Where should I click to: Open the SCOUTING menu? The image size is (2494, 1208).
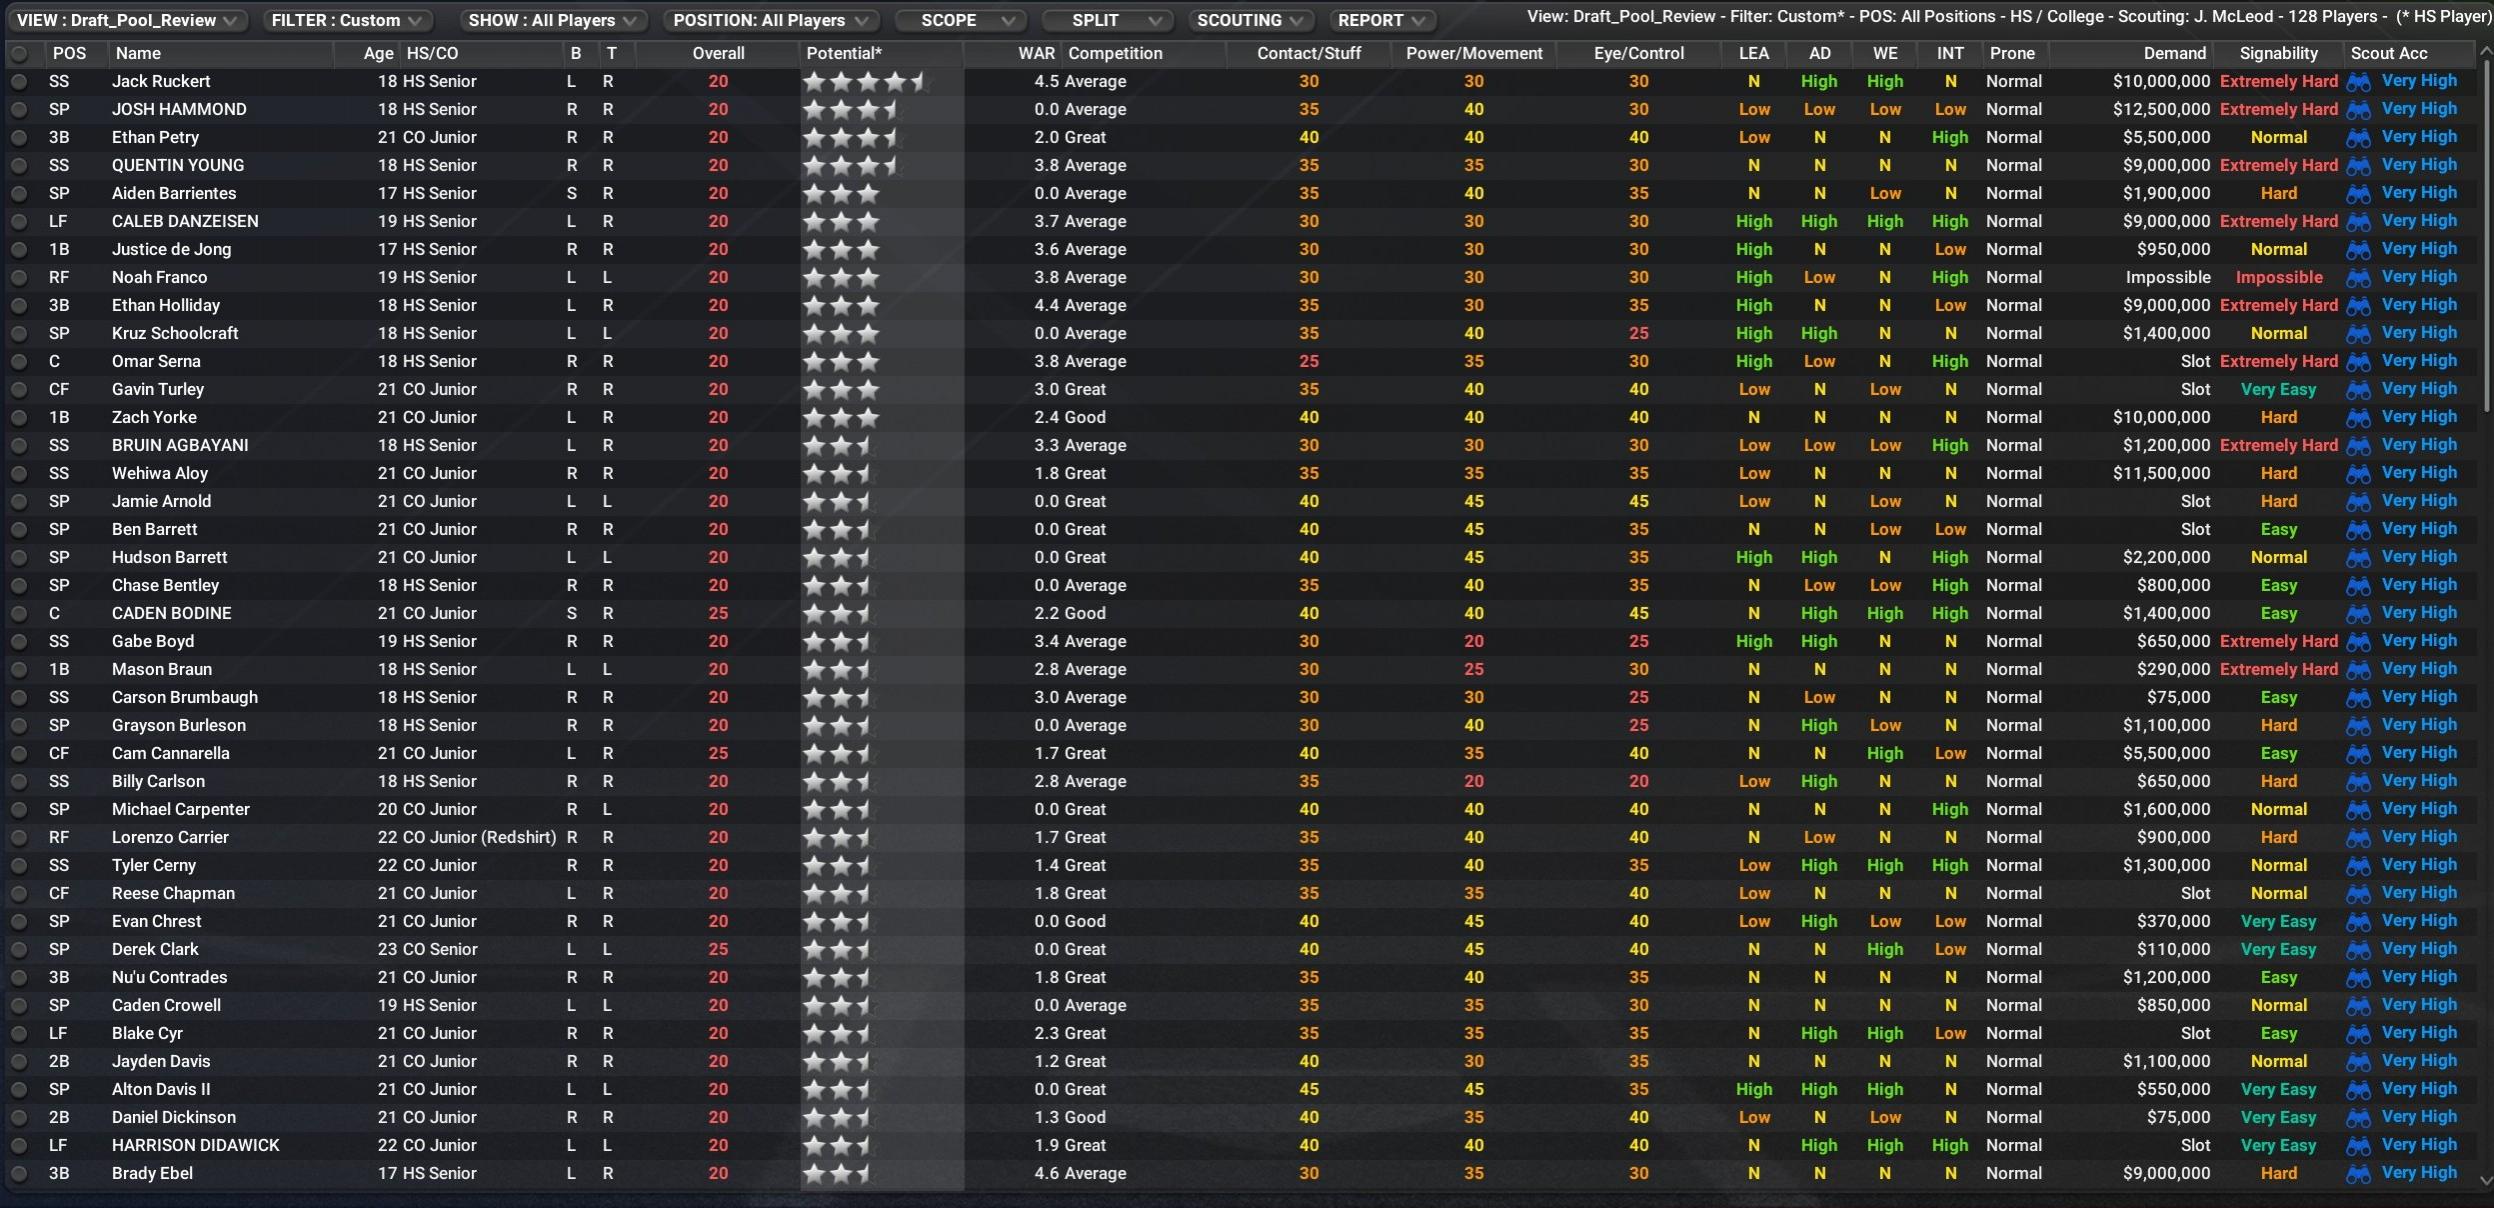pos(1250,19)
